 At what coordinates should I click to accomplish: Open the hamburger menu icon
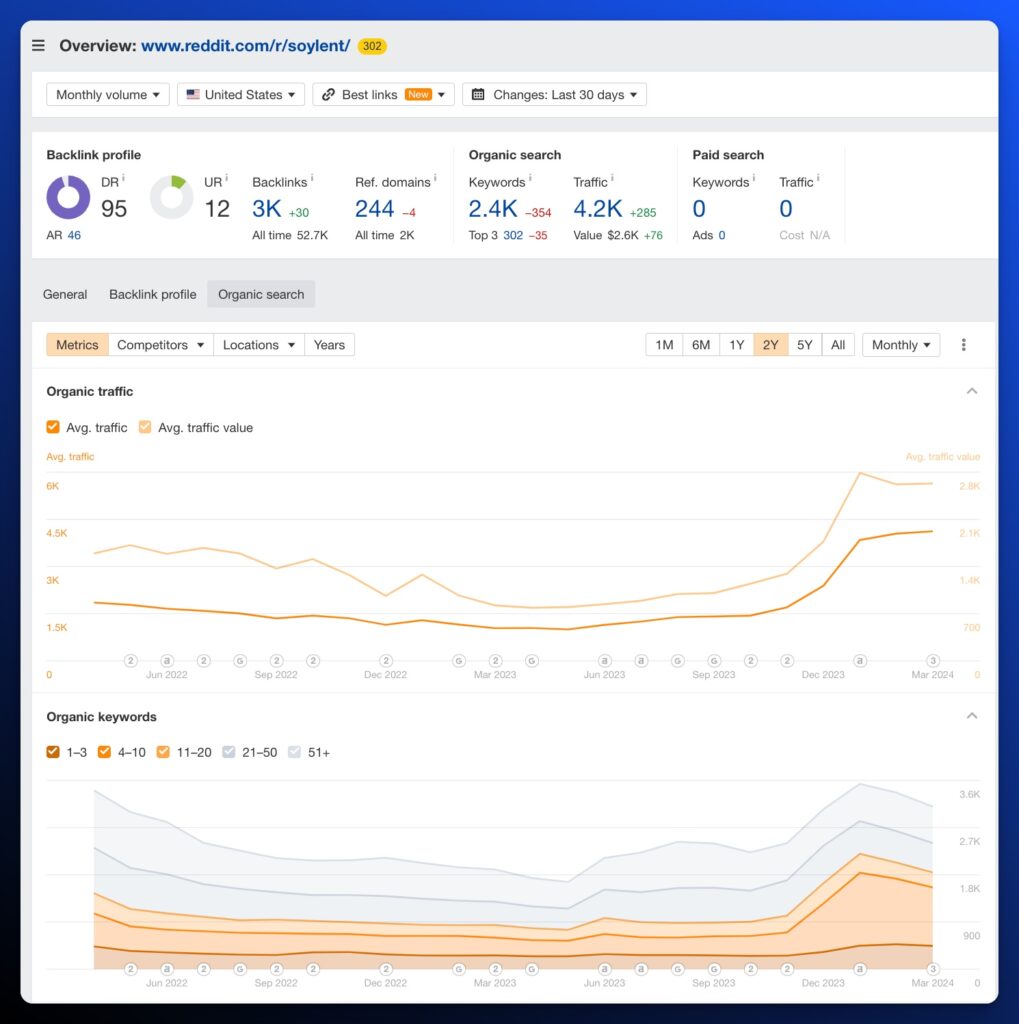coord(38,45)
